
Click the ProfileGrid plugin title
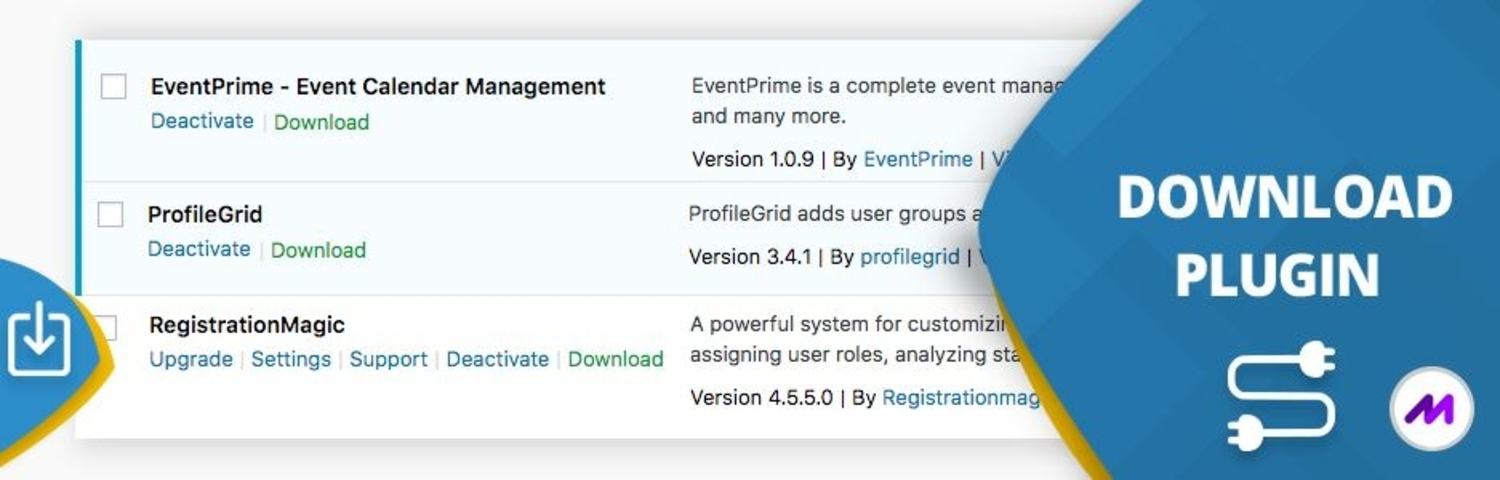coord(205,214)
